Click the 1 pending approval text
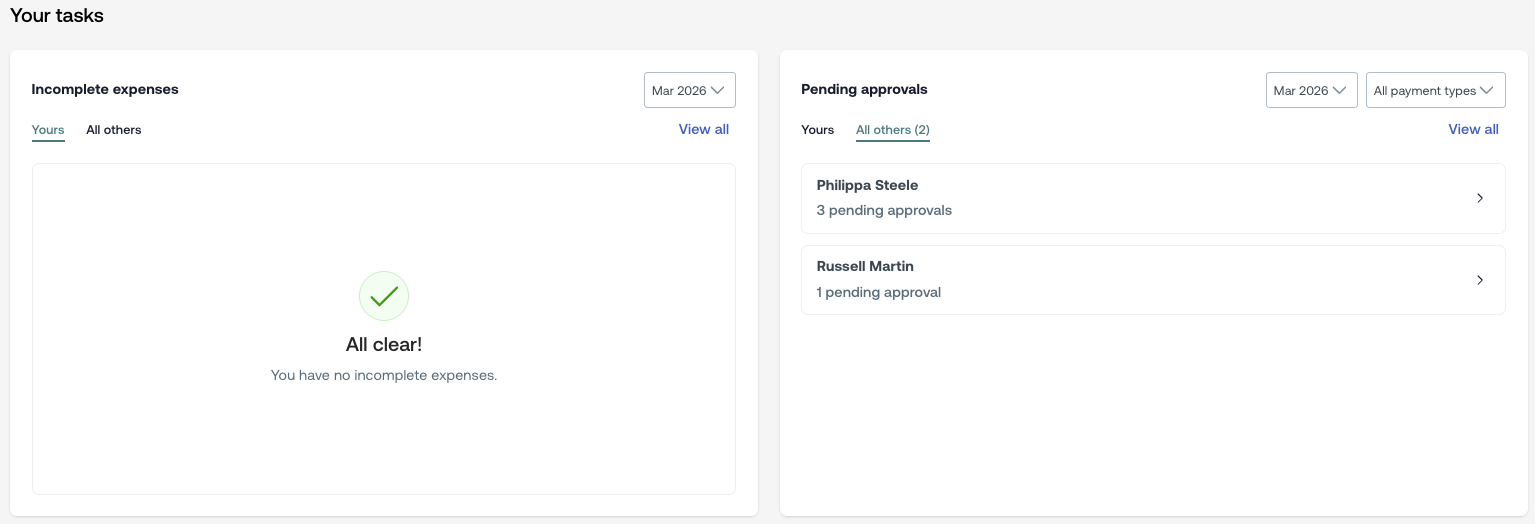Screen dimensions: 1535x524 (x=879, y=293)
